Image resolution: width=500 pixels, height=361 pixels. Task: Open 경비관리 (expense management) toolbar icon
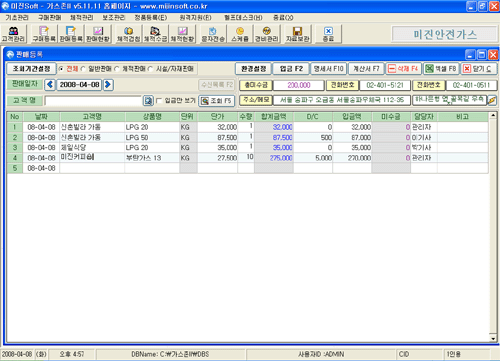pos(267,34)
